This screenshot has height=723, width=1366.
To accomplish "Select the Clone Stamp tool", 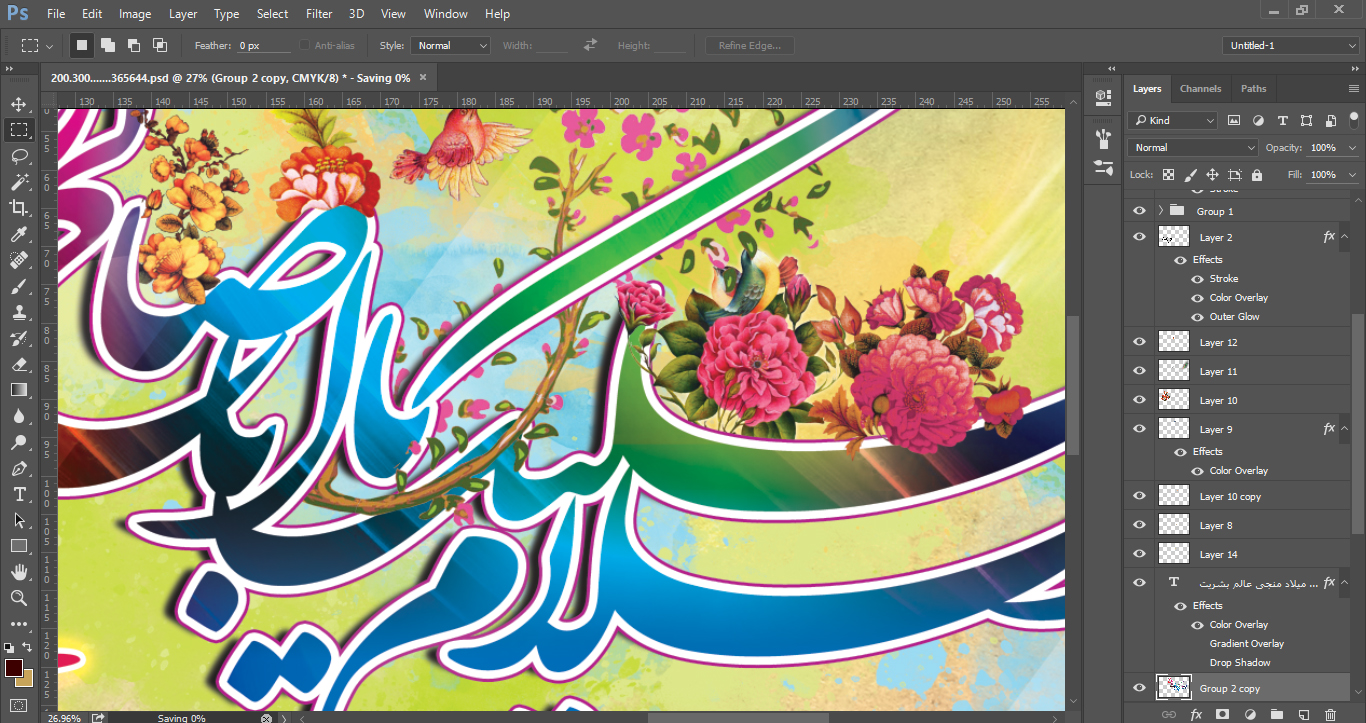I will pos(19,312).
